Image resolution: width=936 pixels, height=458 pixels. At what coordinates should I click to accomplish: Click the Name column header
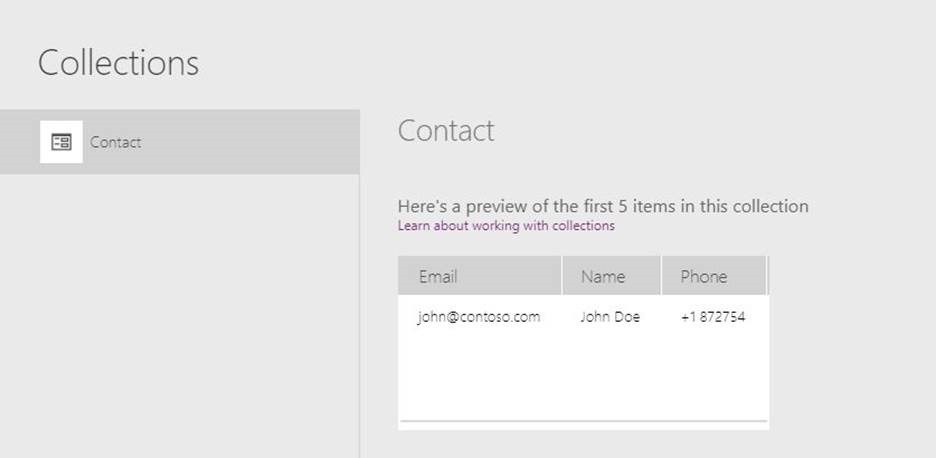[603, 277]
